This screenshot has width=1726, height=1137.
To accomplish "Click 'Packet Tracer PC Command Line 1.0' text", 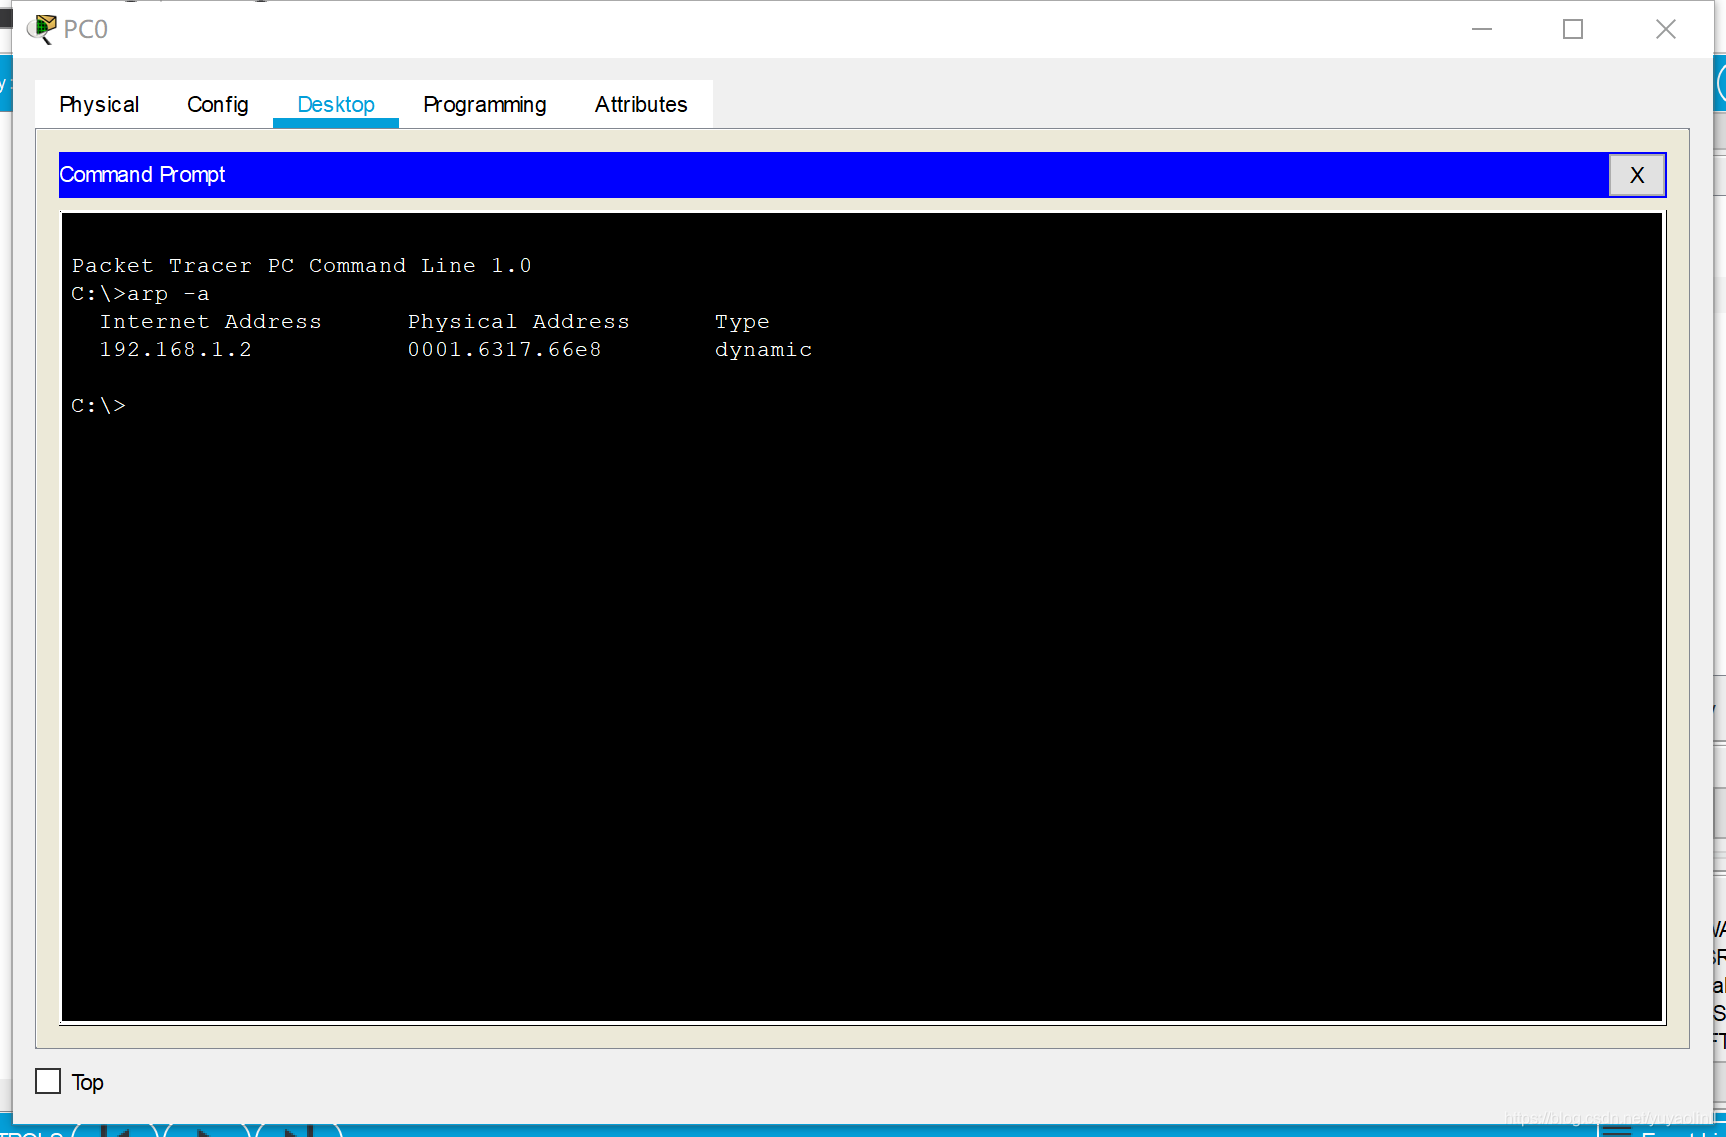I will (301, 265).
